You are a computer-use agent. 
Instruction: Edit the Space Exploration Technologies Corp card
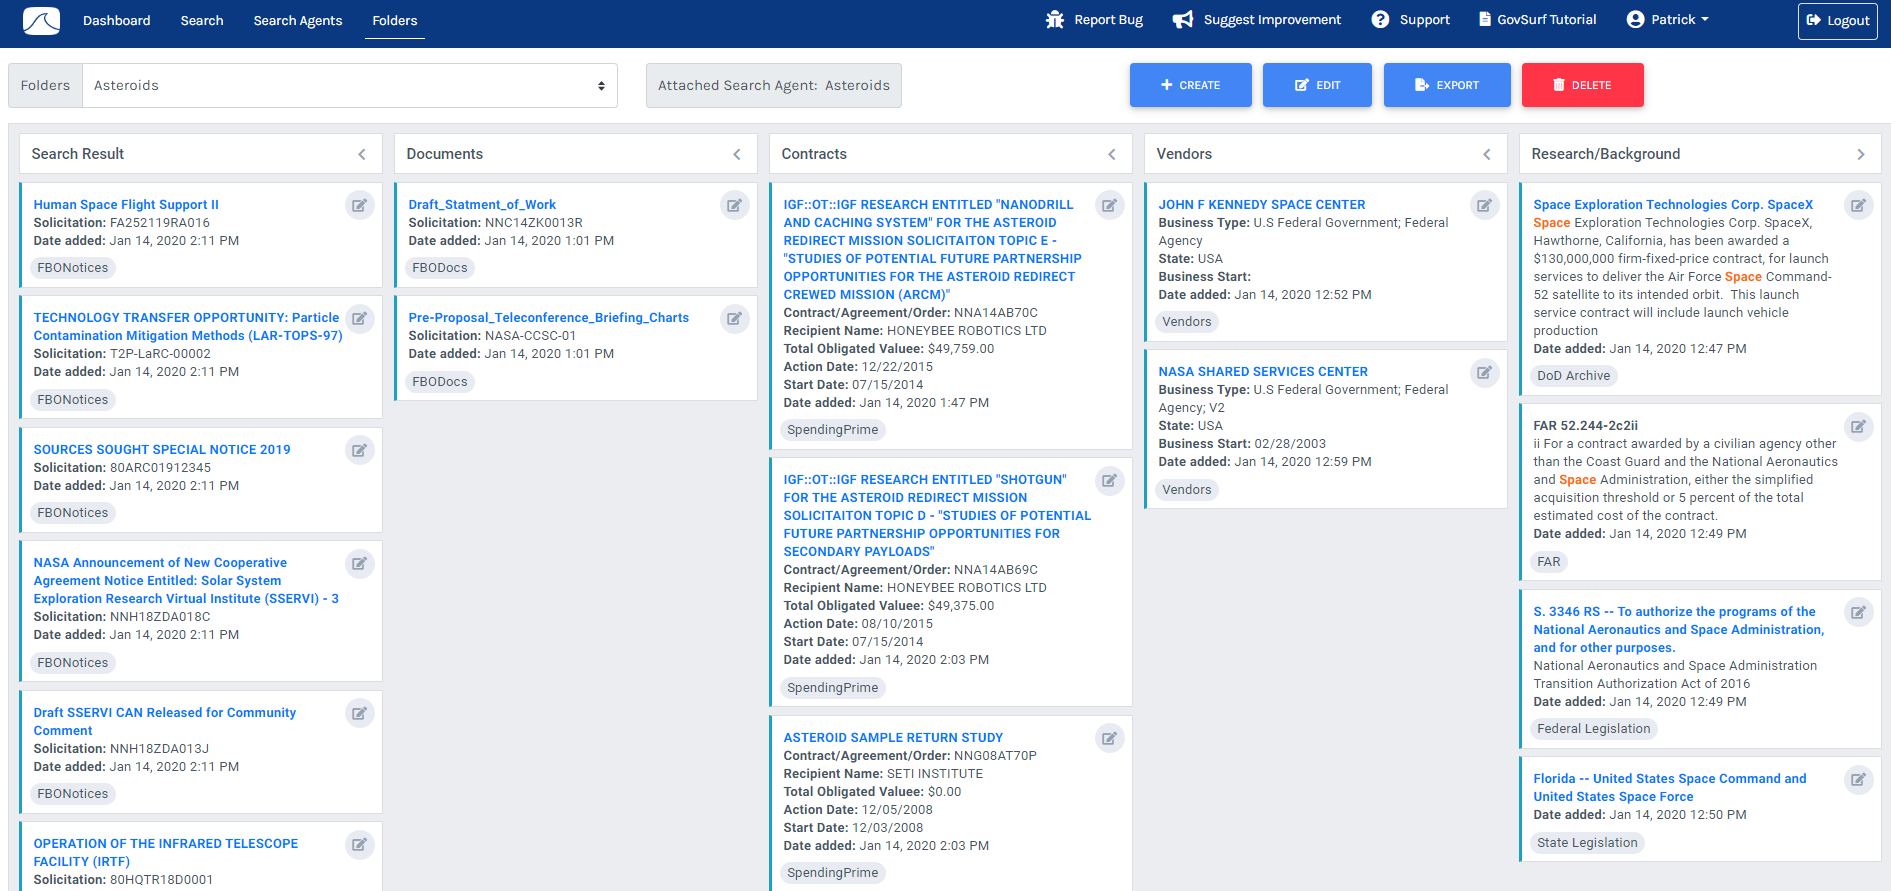pyautogui.click(x=1858, y=205)
